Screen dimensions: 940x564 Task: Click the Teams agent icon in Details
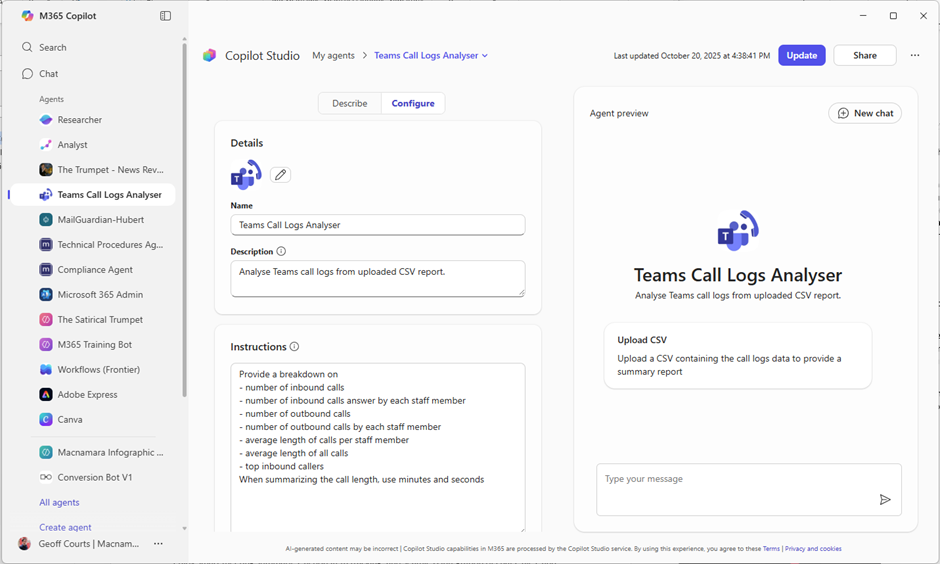tap(246, 174)
